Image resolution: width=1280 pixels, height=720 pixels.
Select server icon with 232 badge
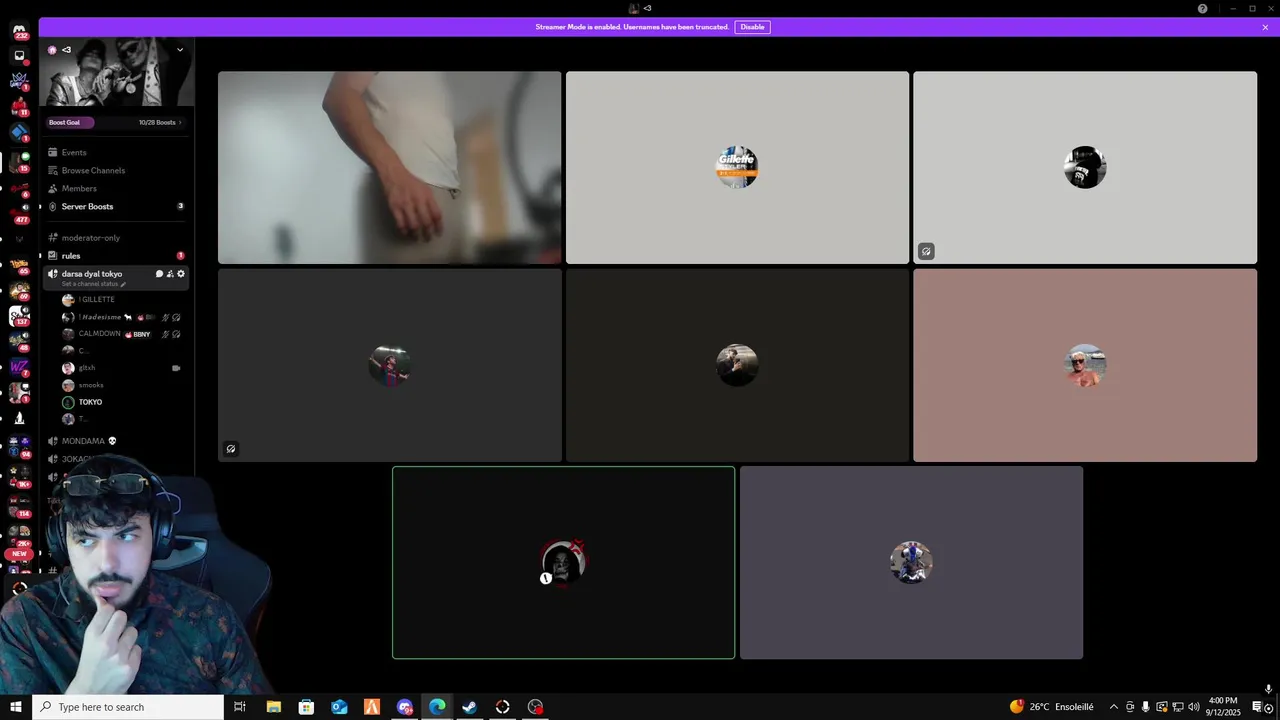tap(19, 31)
